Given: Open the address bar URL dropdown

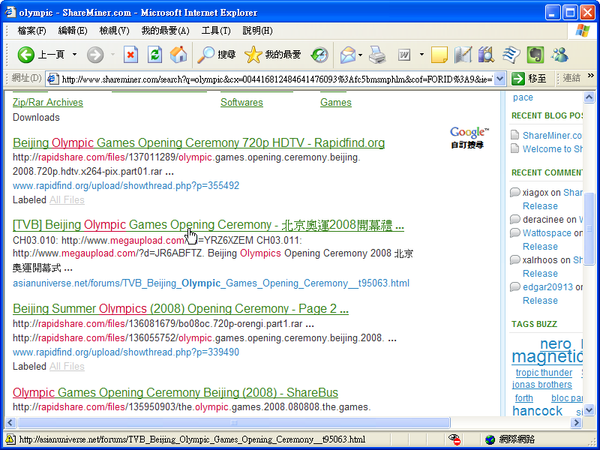Looking at the screenshot, I should click(x=499, y=79).
